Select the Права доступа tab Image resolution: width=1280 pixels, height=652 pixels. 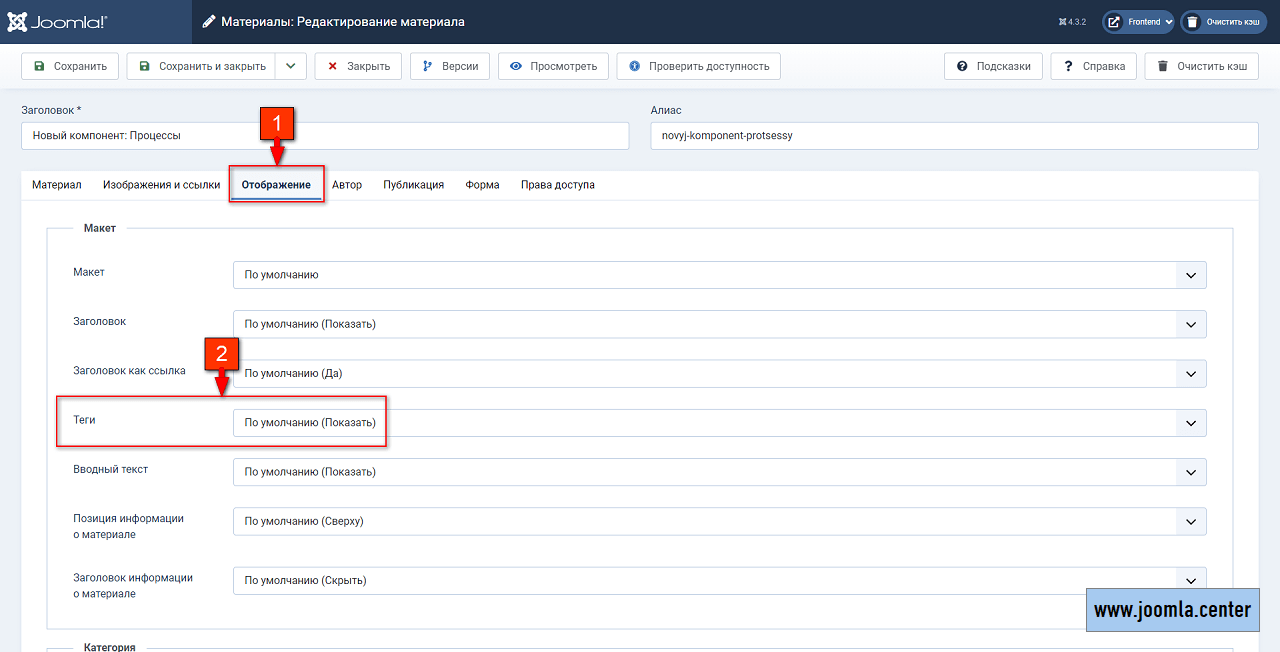pyautogui.click(x=557, y=185)
